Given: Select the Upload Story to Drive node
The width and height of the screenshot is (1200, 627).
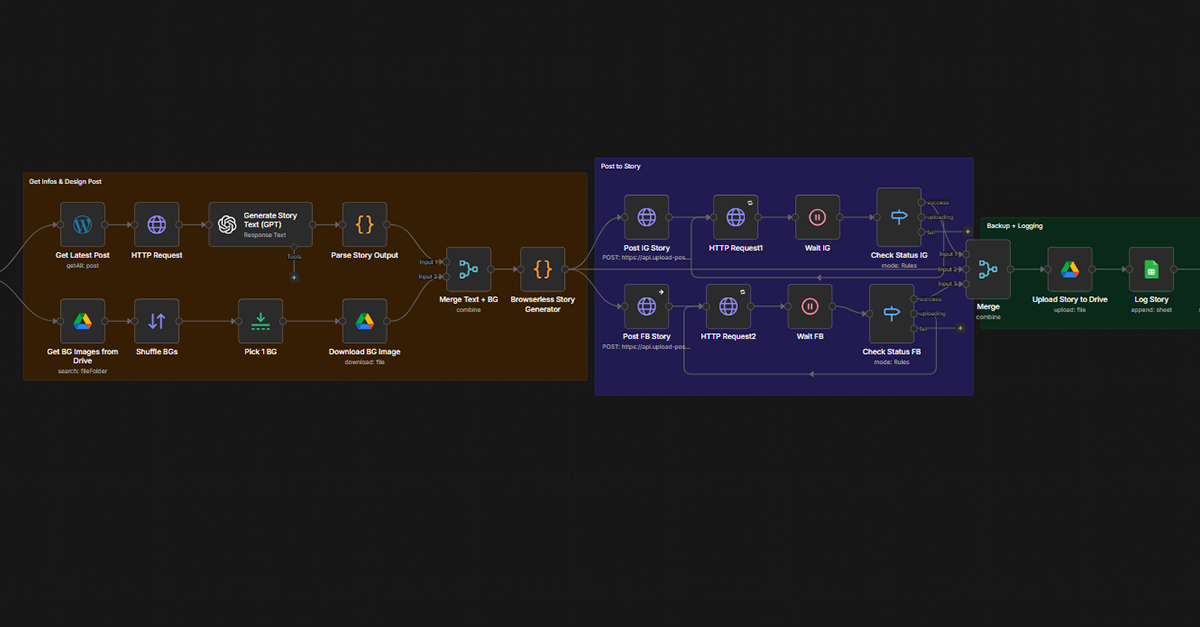Looking at the screenshot, I should click(x=1069, y=270).
